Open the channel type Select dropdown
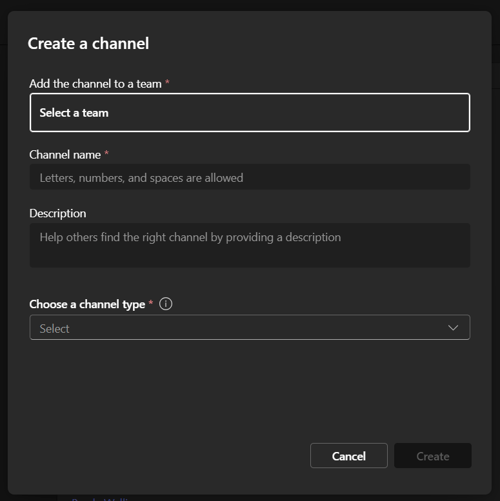This screenshot has width=500, height=501. pyautogui.click(x=250, y=327)
